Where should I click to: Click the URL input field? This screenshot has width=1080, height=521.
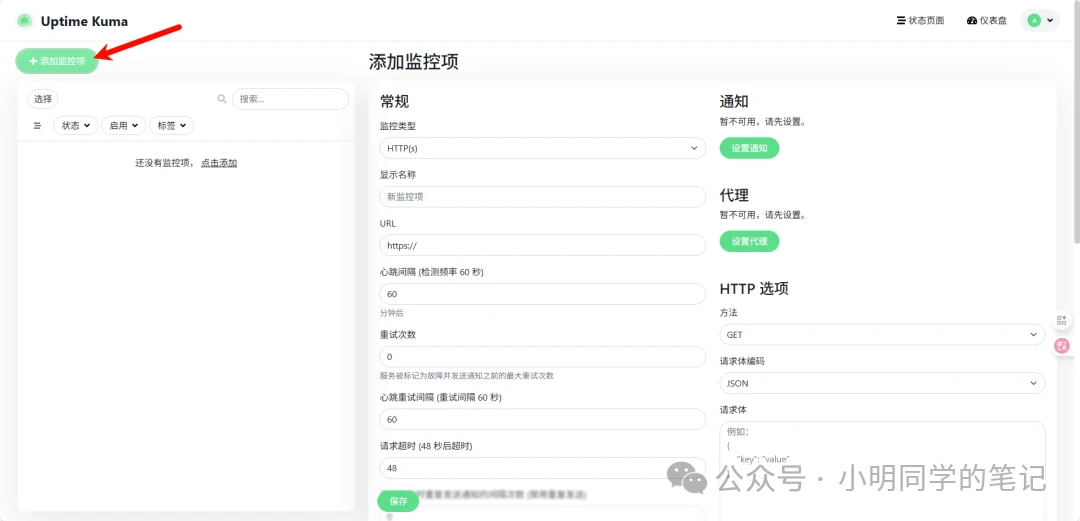click(x=543, y=245)
